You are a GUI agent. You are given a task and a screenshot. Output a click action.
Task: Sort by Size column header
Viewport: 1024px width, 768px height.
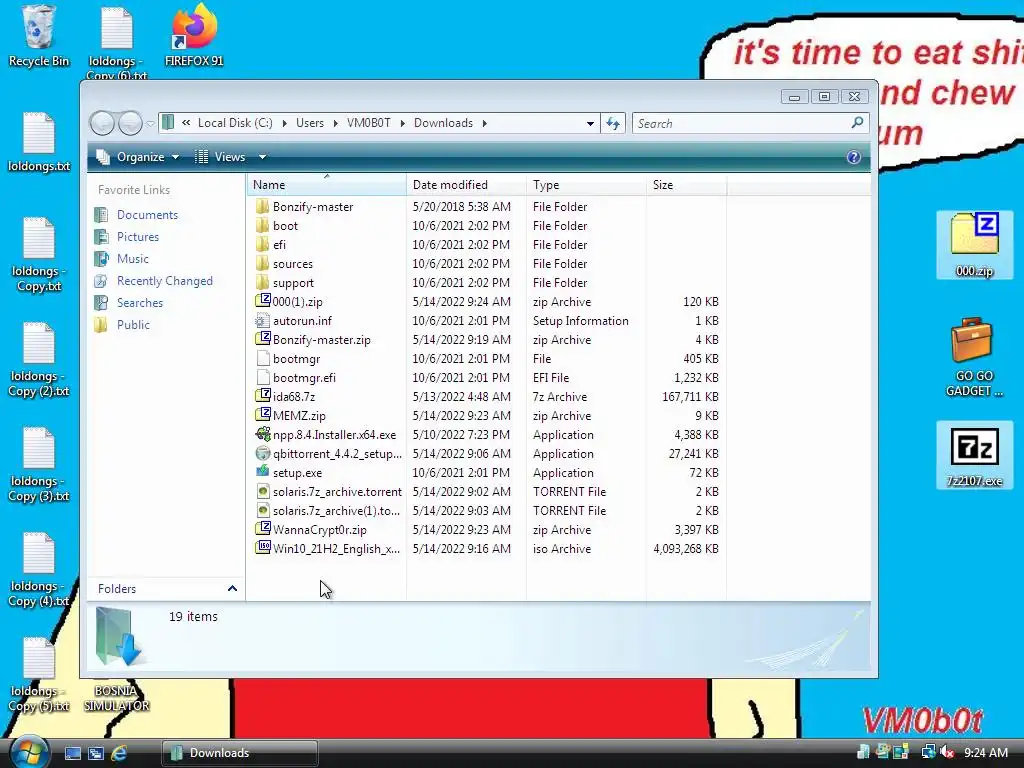point(686,185)
